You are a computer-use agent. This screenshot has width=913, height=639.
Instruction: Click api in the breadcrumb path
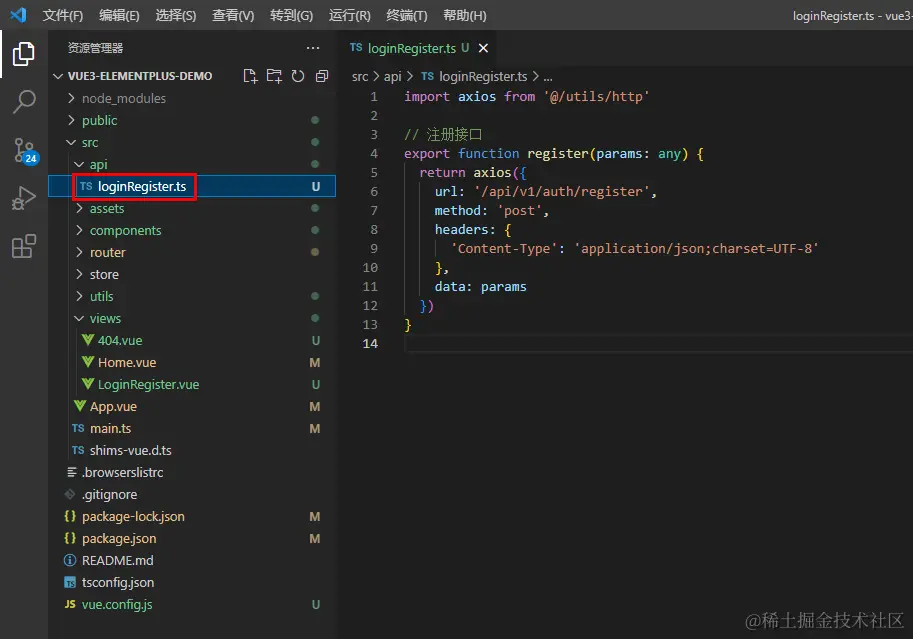(x=392, y=76)
